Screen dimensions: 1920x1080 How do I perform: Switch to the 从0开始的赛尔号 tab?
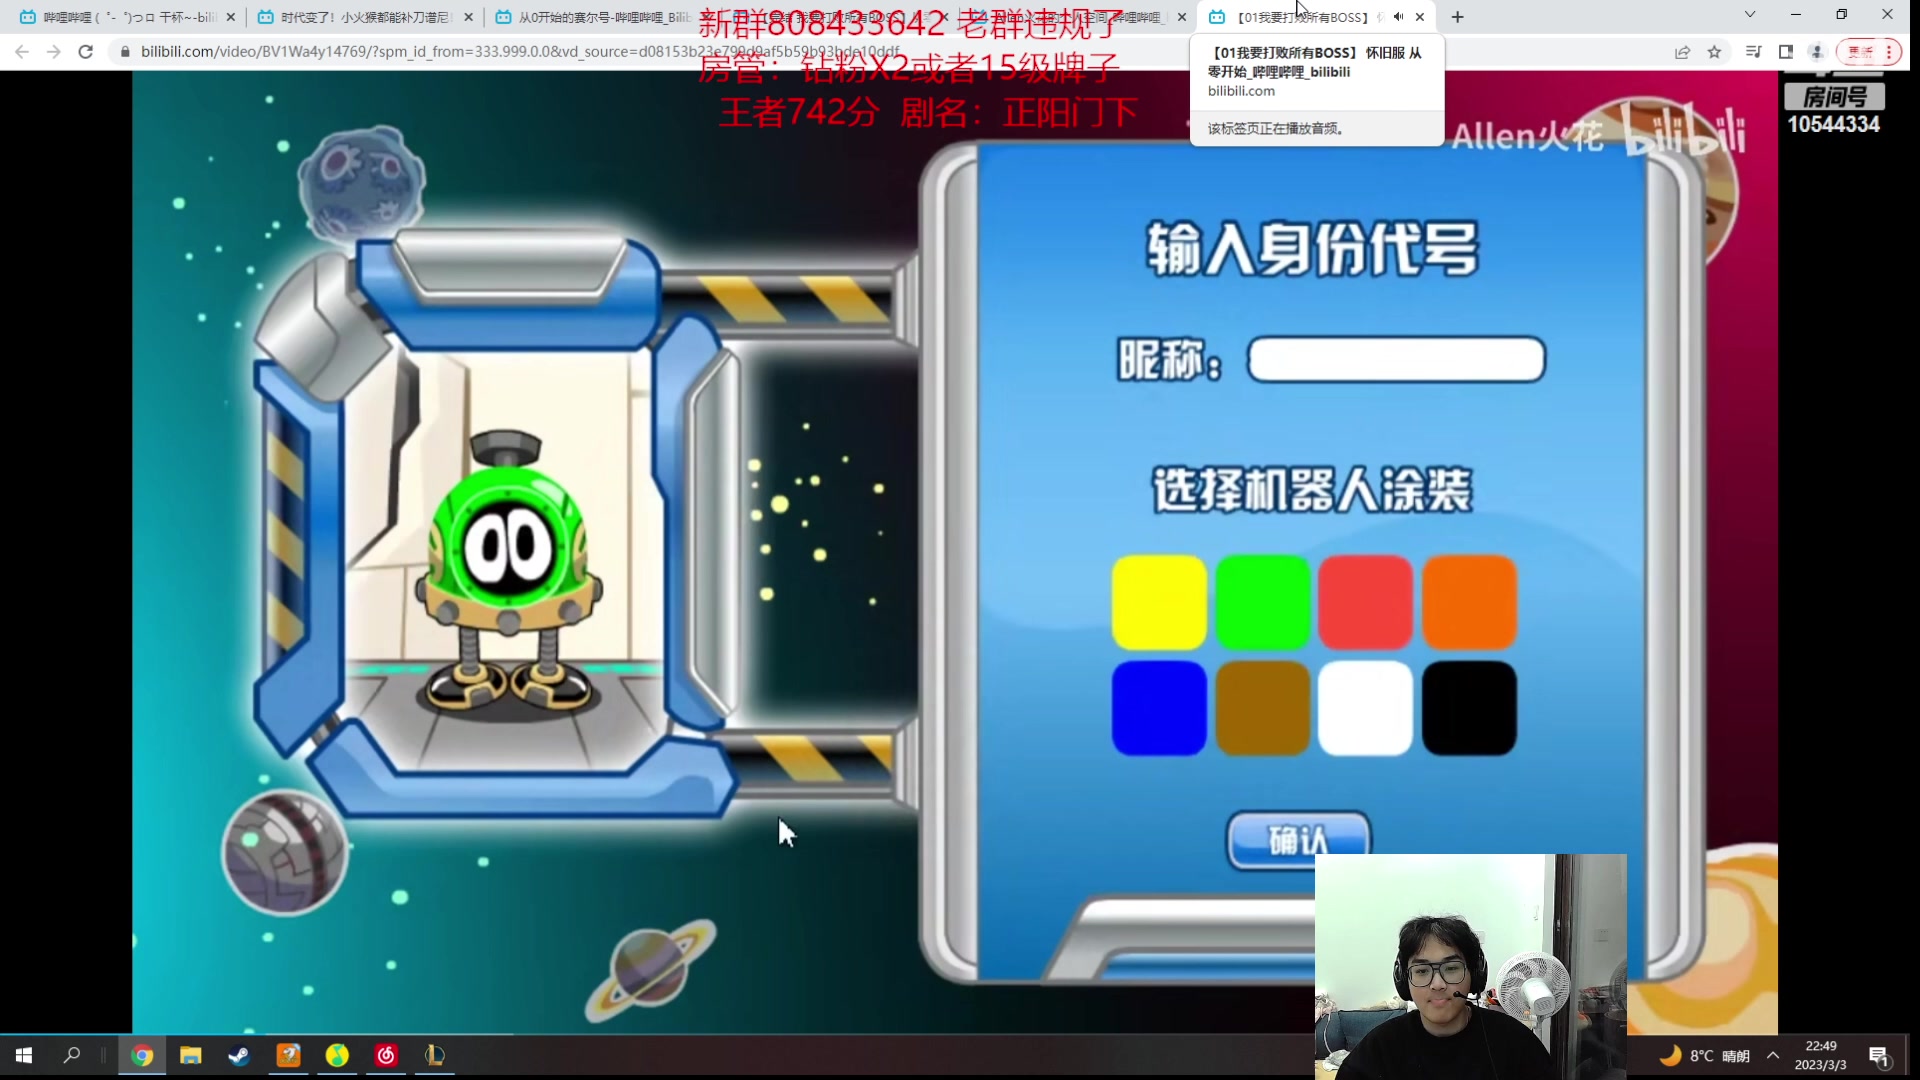coord(600,17)
